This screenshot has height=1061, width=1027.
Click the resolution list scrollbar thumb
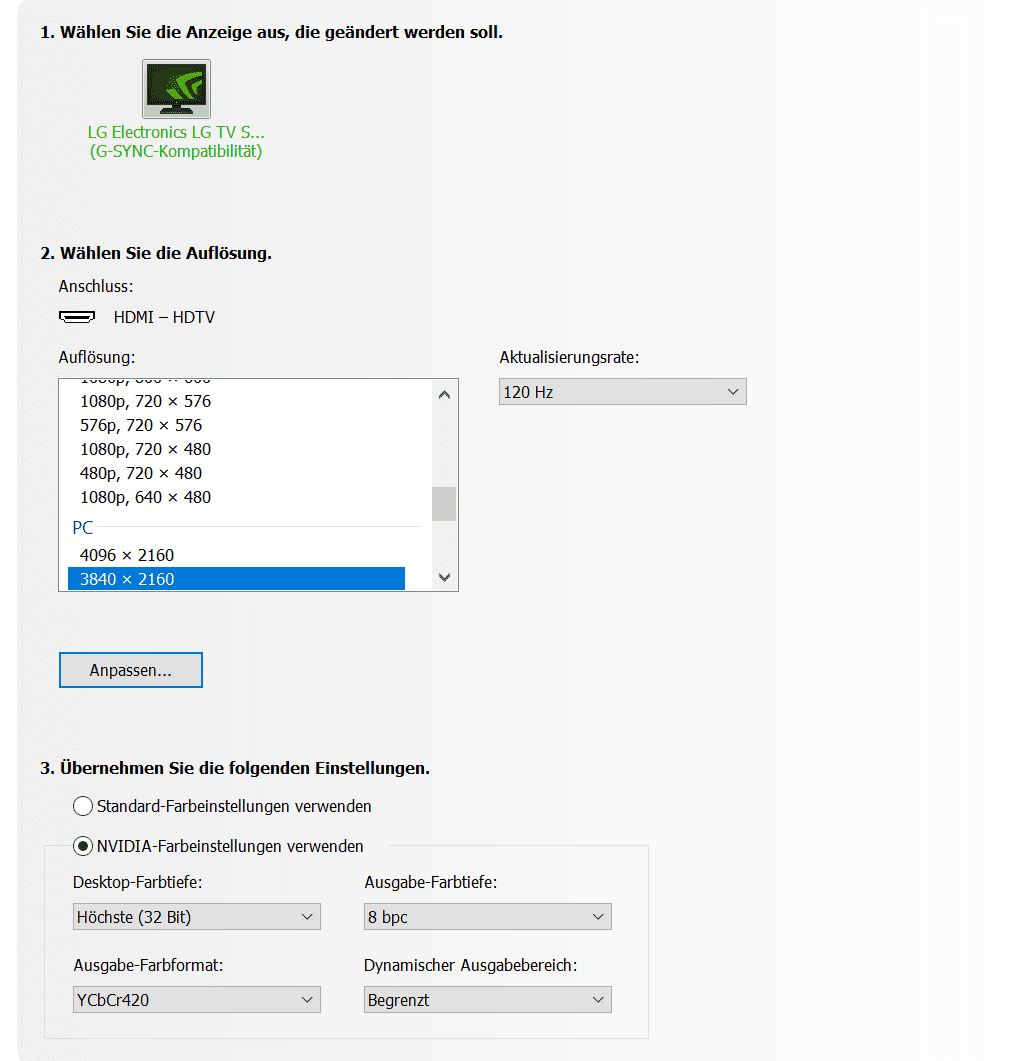(x=444, y=504)
